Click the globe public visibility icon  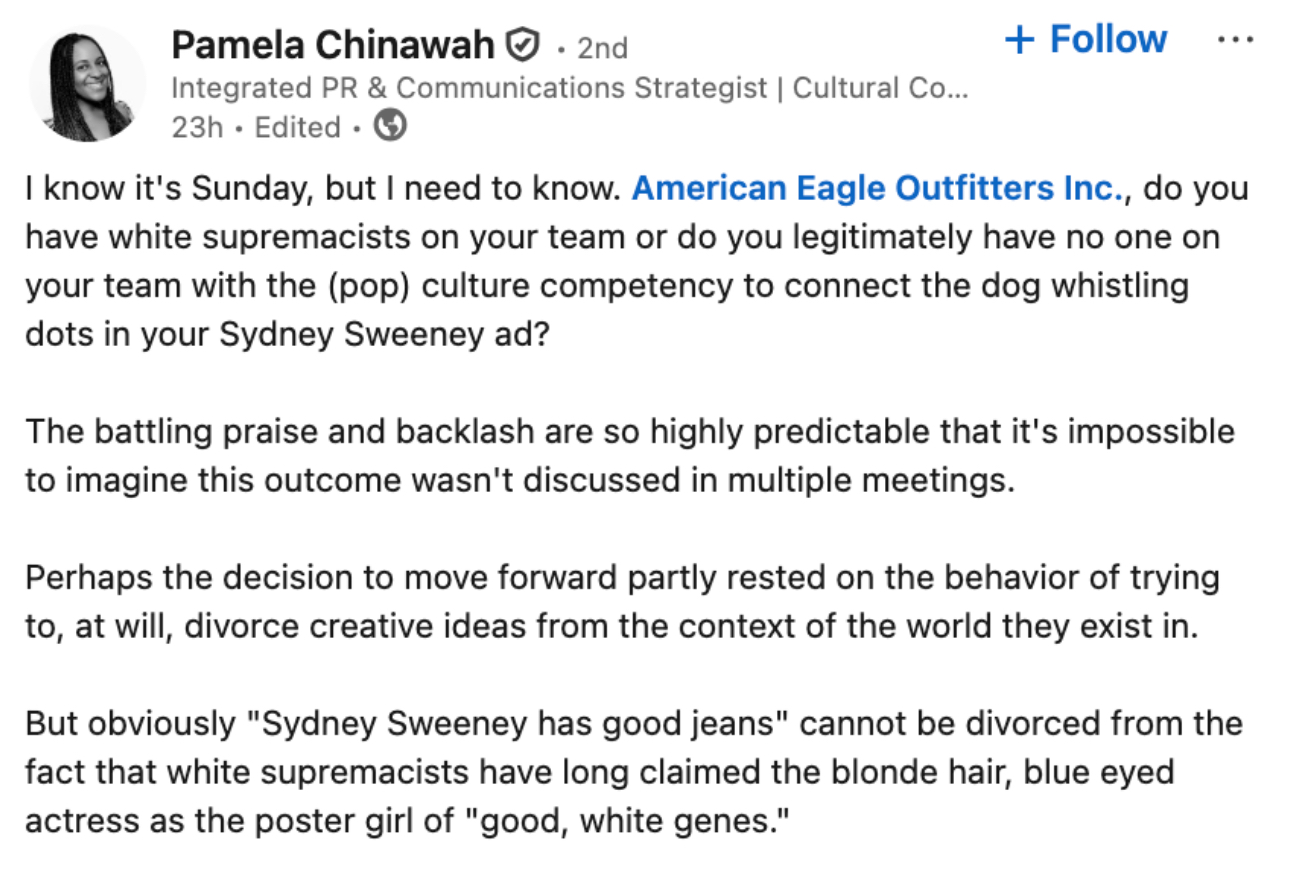coord(390,127)
